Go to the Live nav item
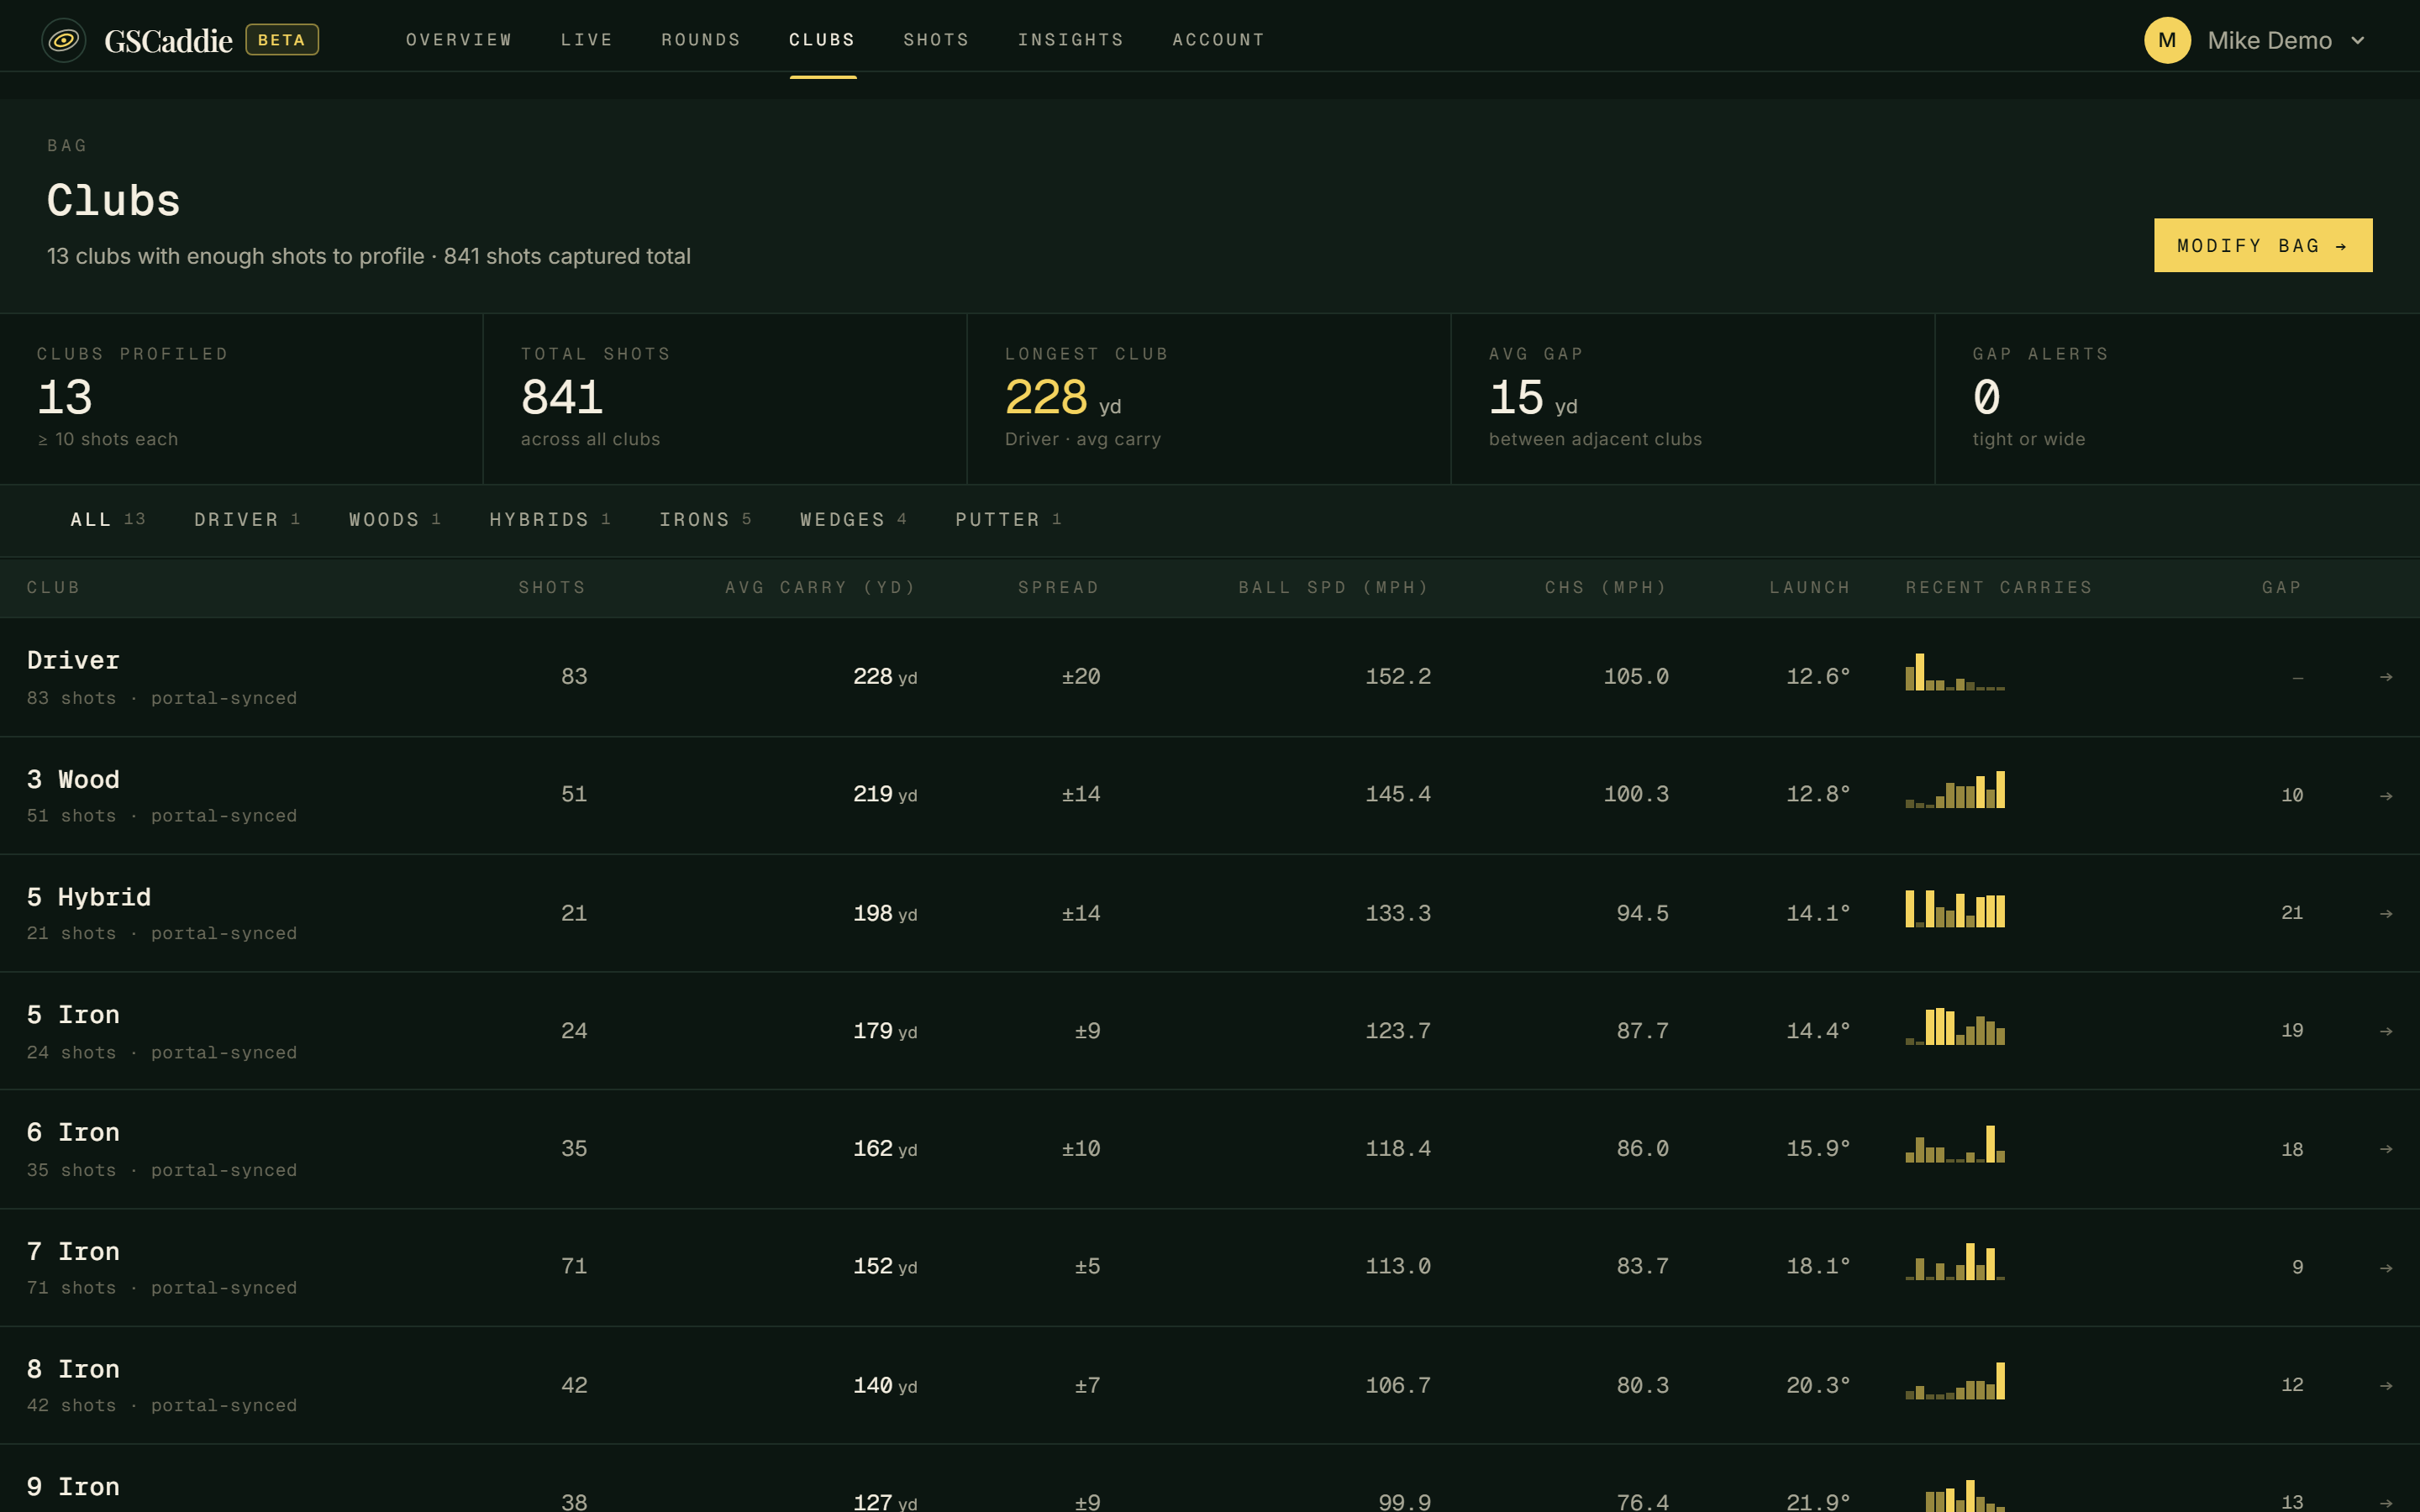 coord(586,40)
